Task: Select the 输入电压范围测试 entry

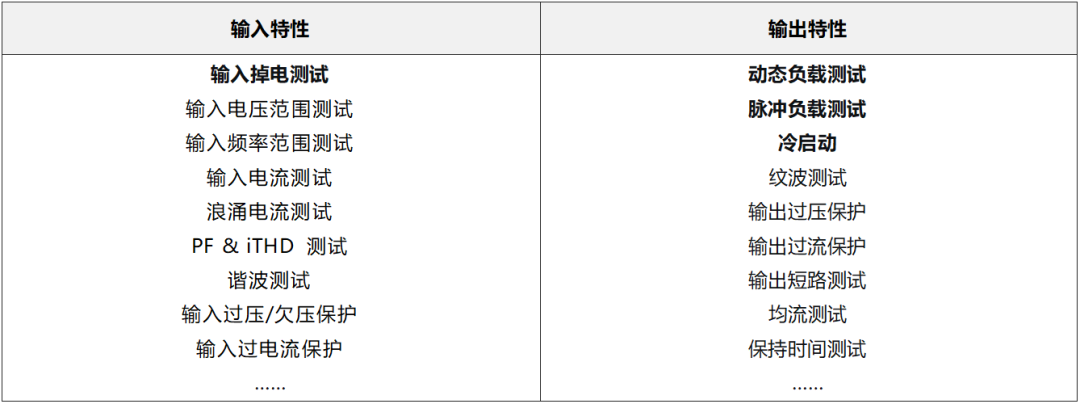Action: (269, 109)
